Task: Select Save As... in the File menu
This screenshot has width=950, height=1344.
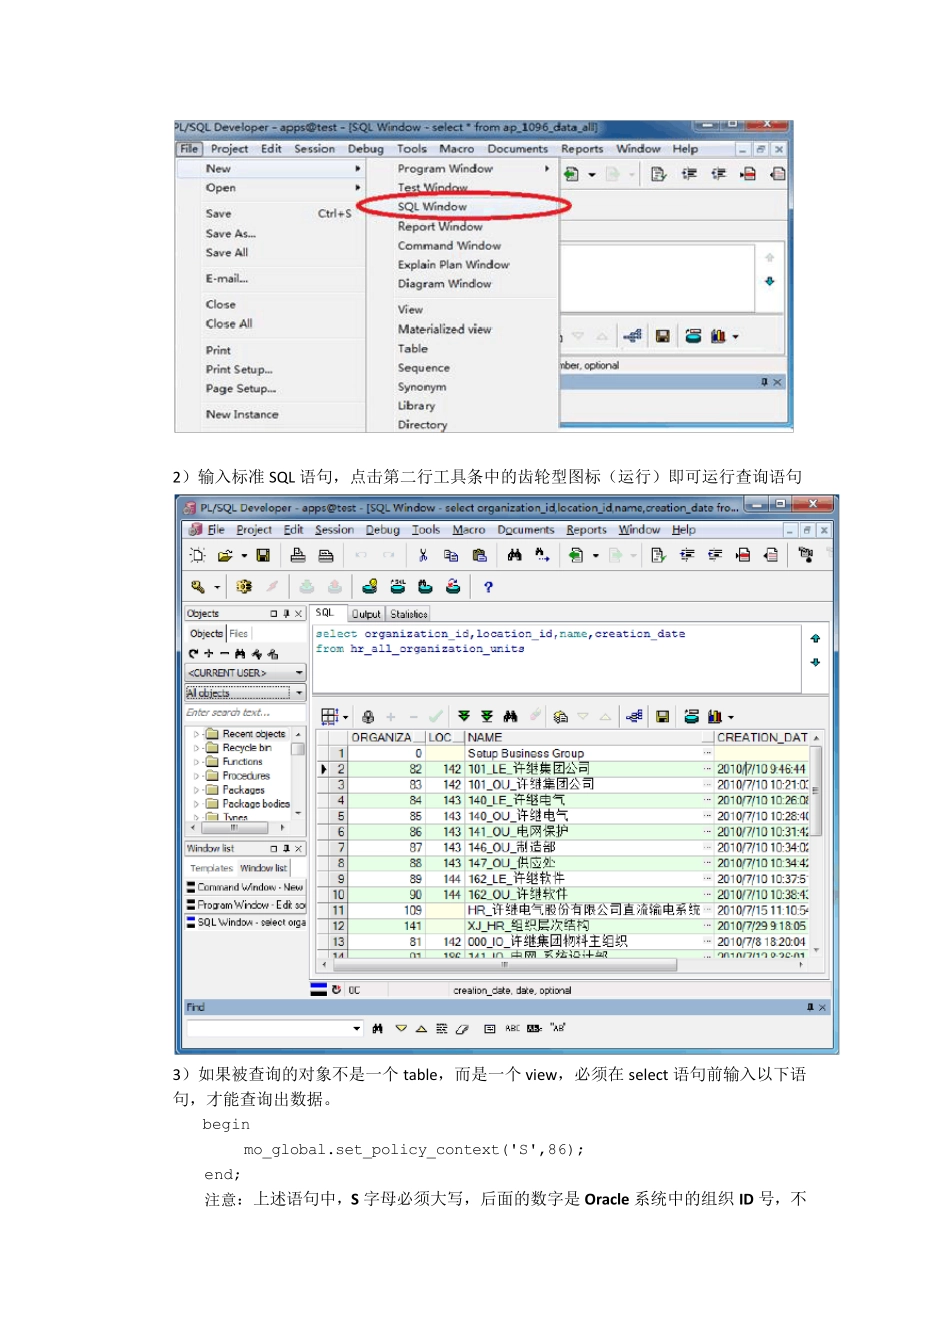Action: tap(231, 234)
